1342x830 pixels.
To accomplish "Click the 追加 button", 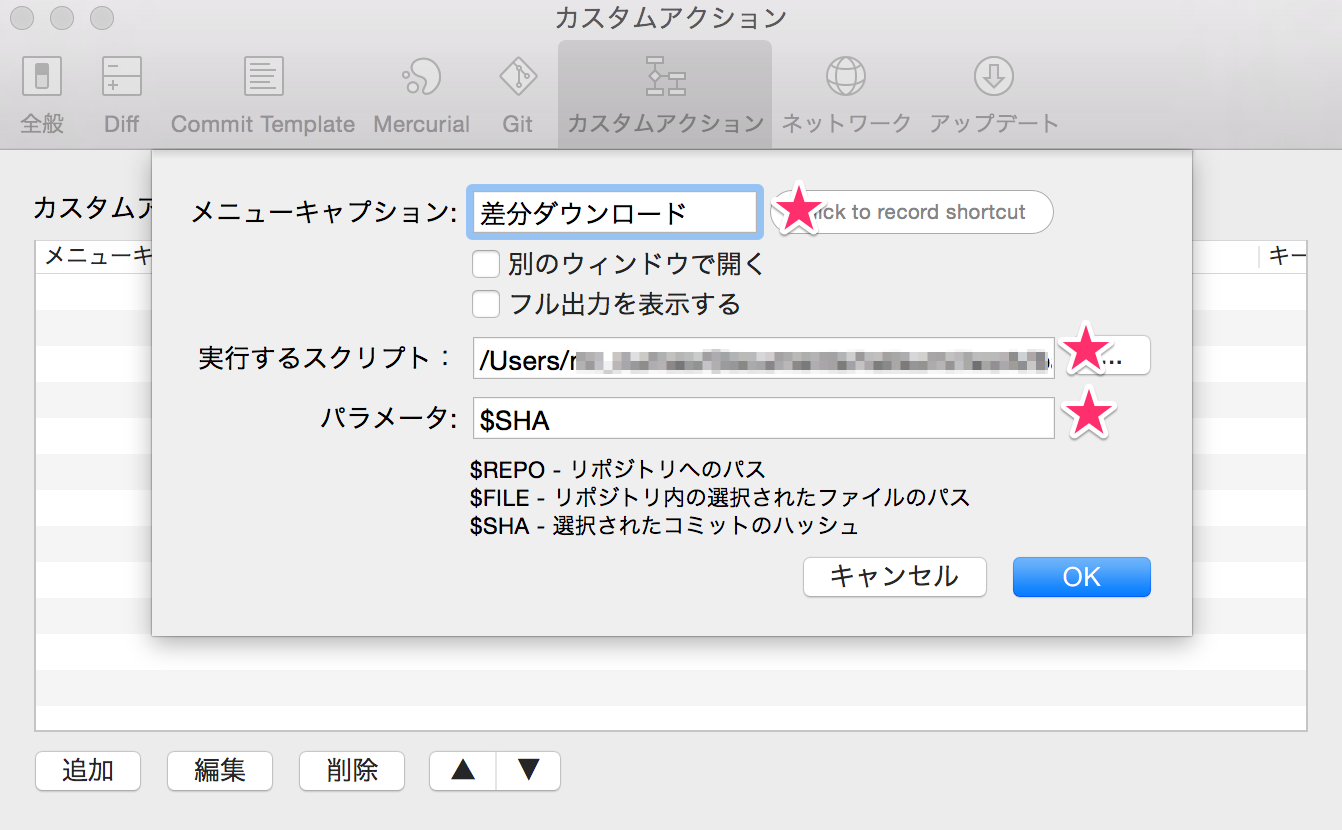I will coord(88,770).
